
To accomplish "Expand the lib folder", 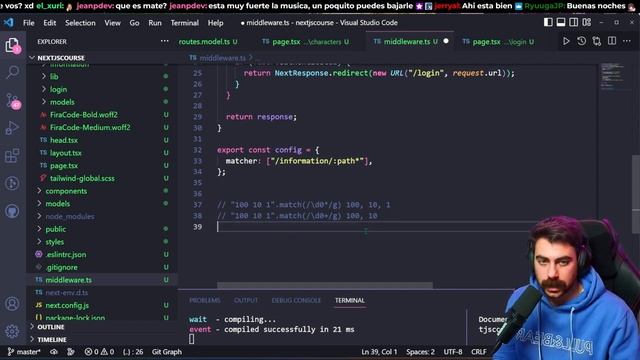I will pyautogui.click(x=102, y=76).
